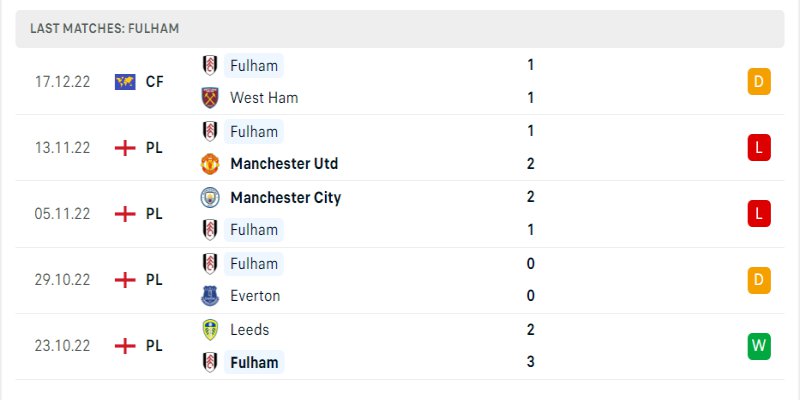The image size is (800, 400).
Task: Click the Leeds club crest
Action: click(209, 329)
